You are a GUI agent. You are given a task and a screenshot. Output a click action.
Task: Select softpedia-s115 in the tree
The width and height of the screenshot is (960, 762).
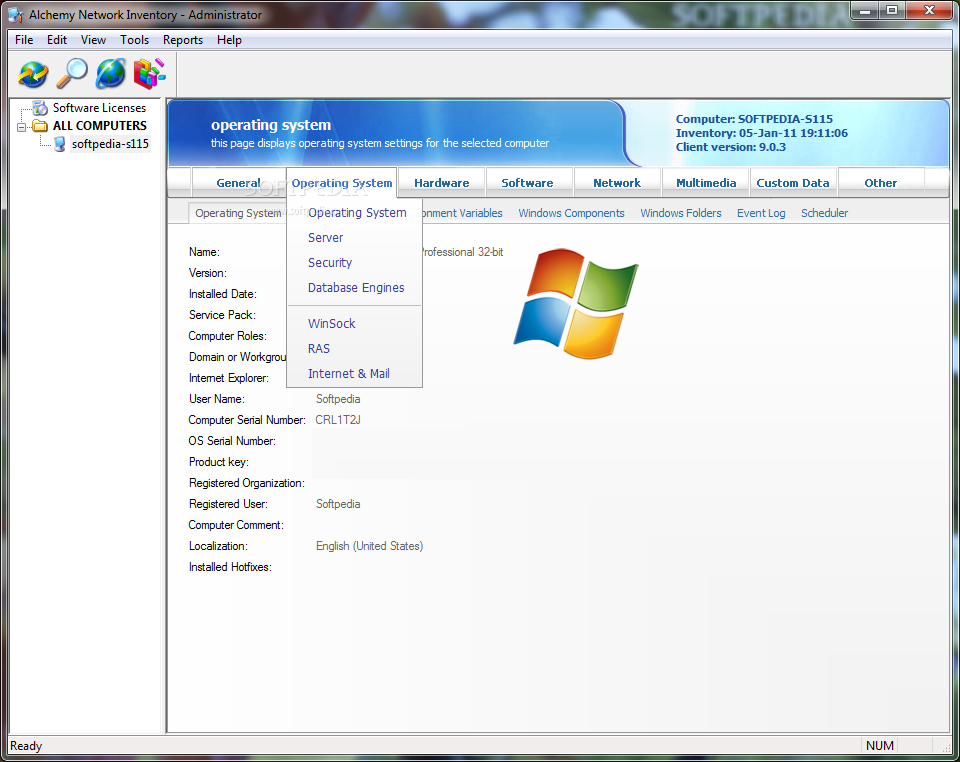pyautogui.click(x=110, y=144)
